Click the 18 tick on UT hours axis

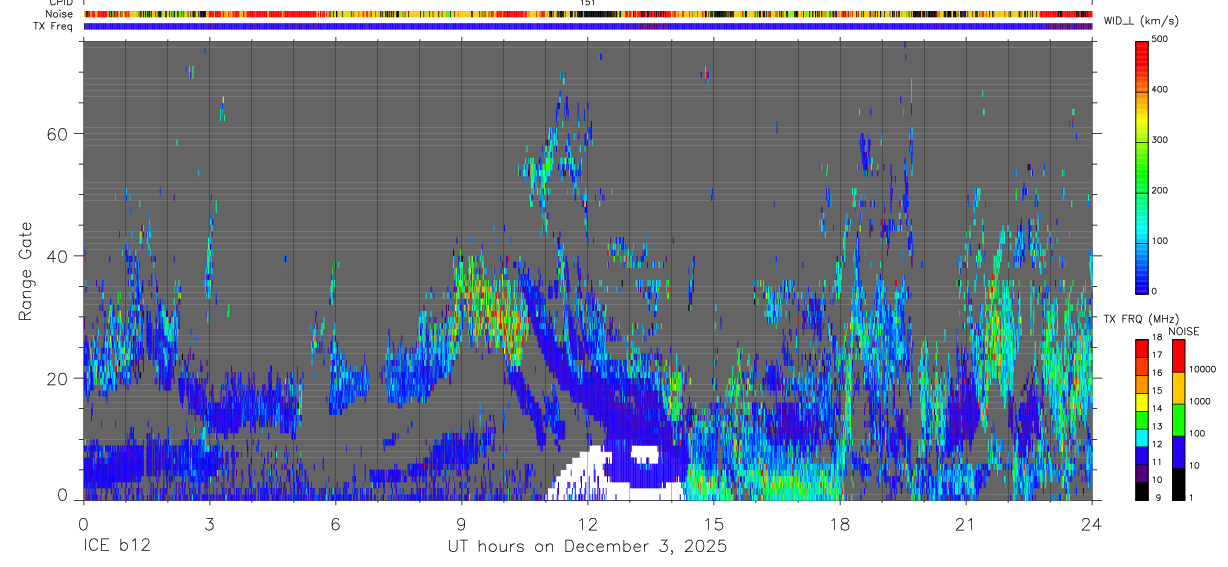[x=839, y=523]
